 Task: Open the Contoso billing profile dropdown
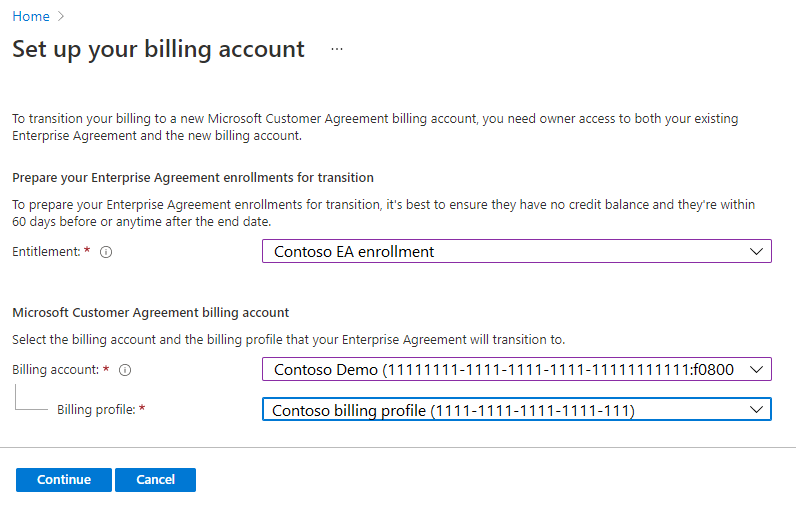click(x=500, y=410)
